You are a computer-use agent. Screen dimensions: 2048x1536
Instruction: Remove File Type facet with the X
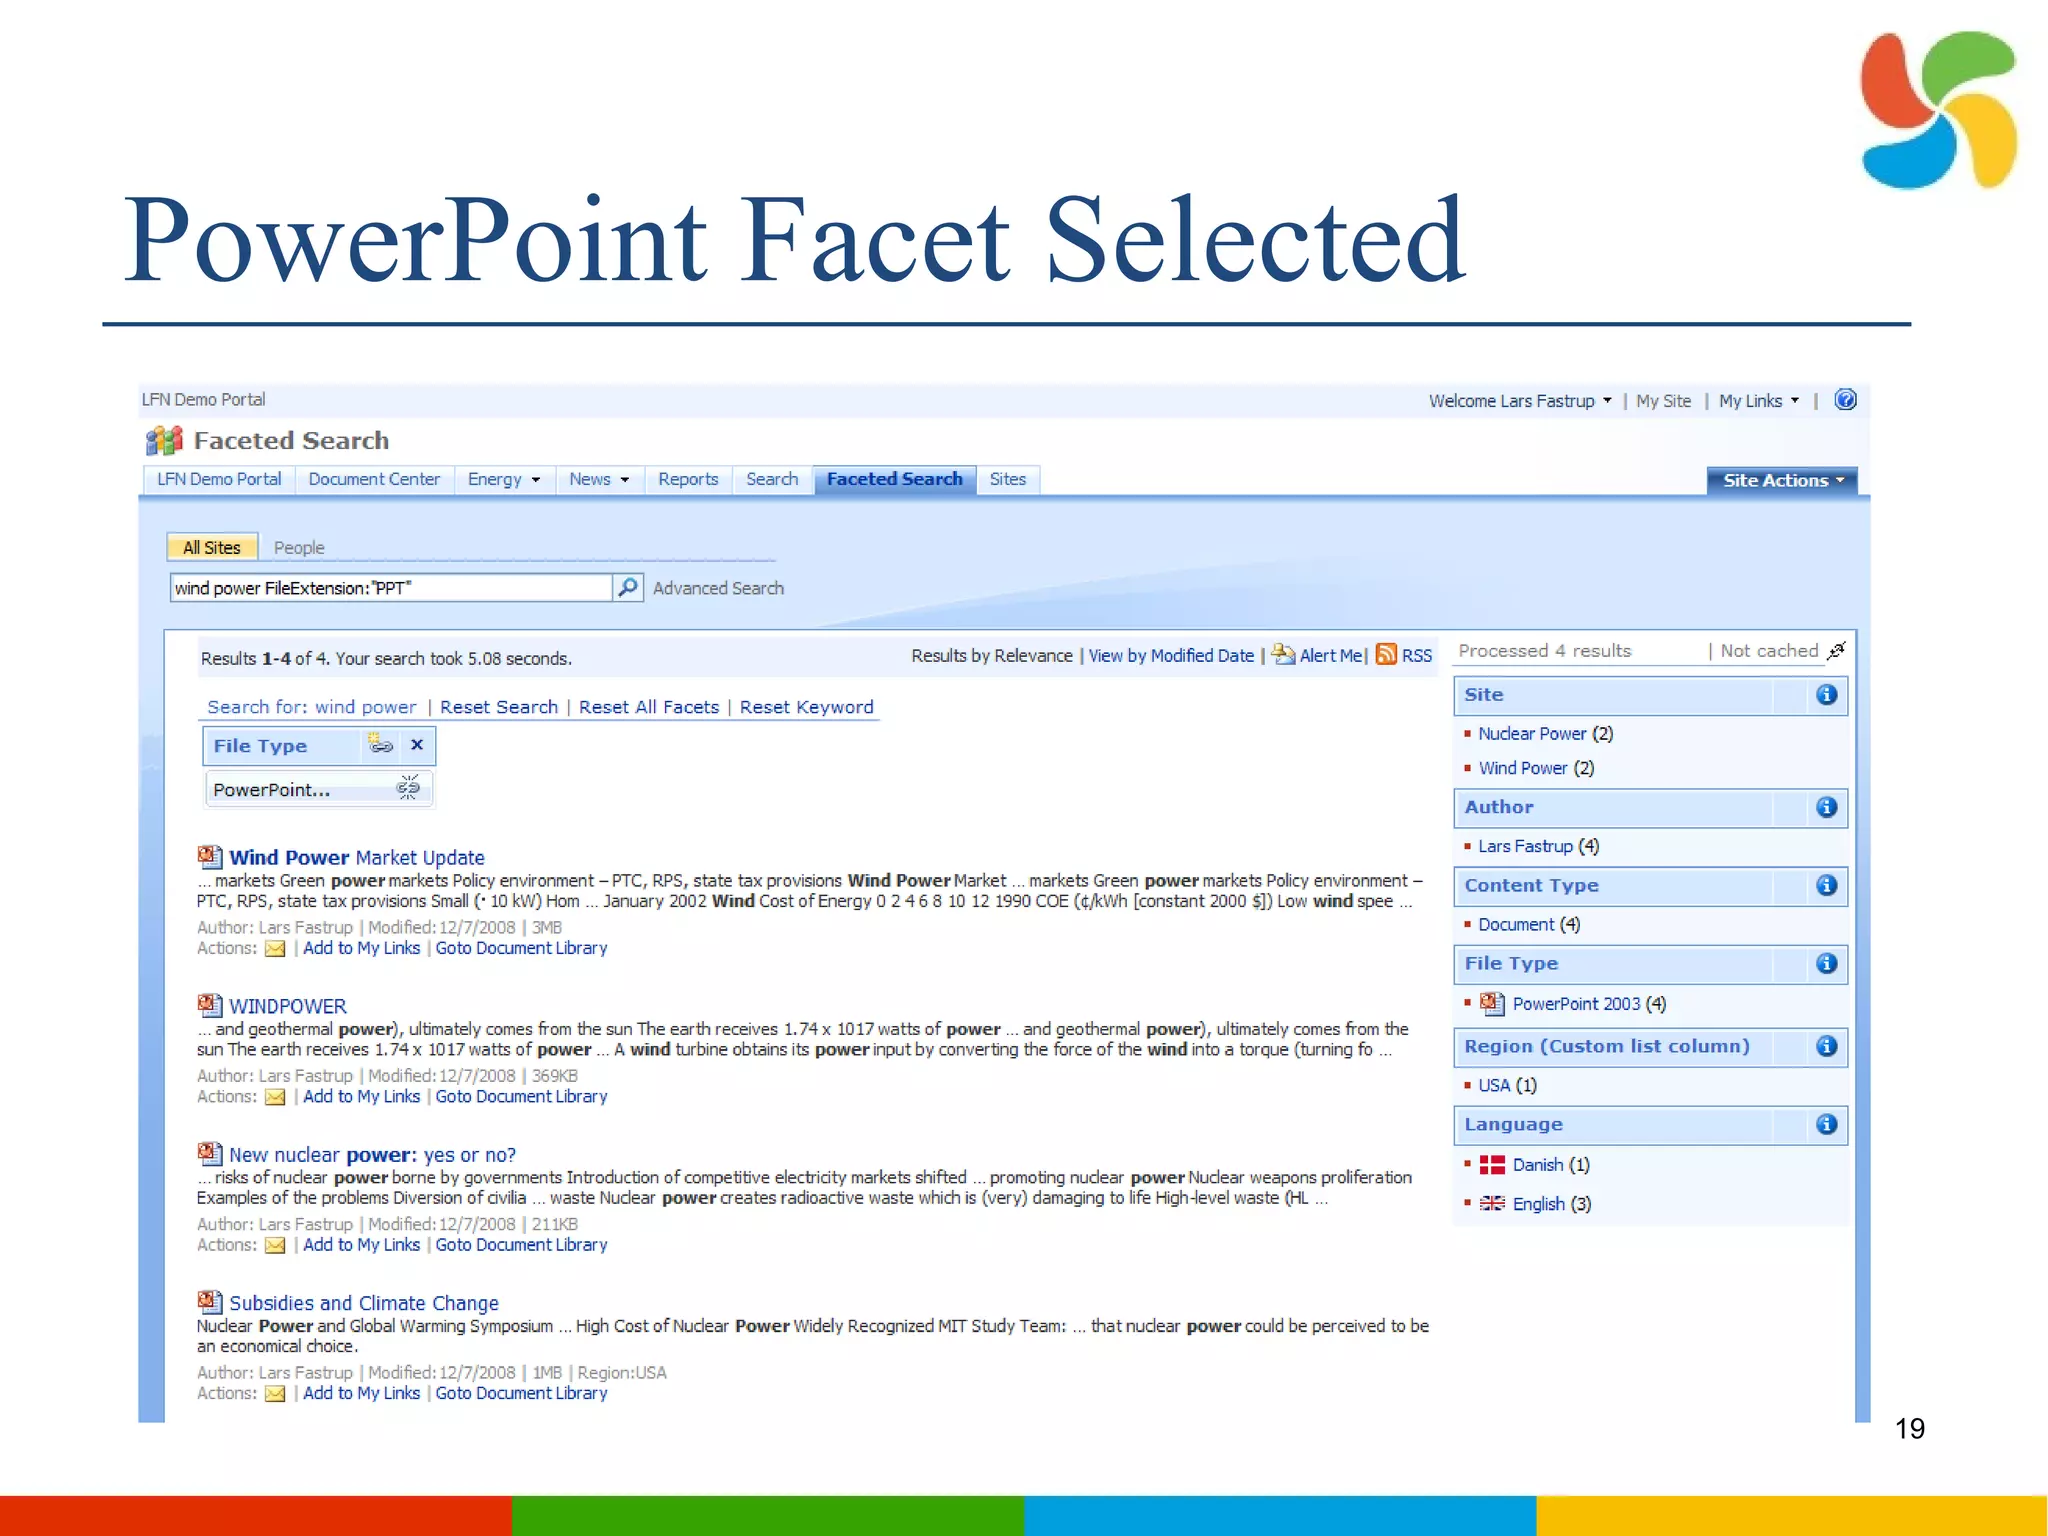tap(417, 744)
